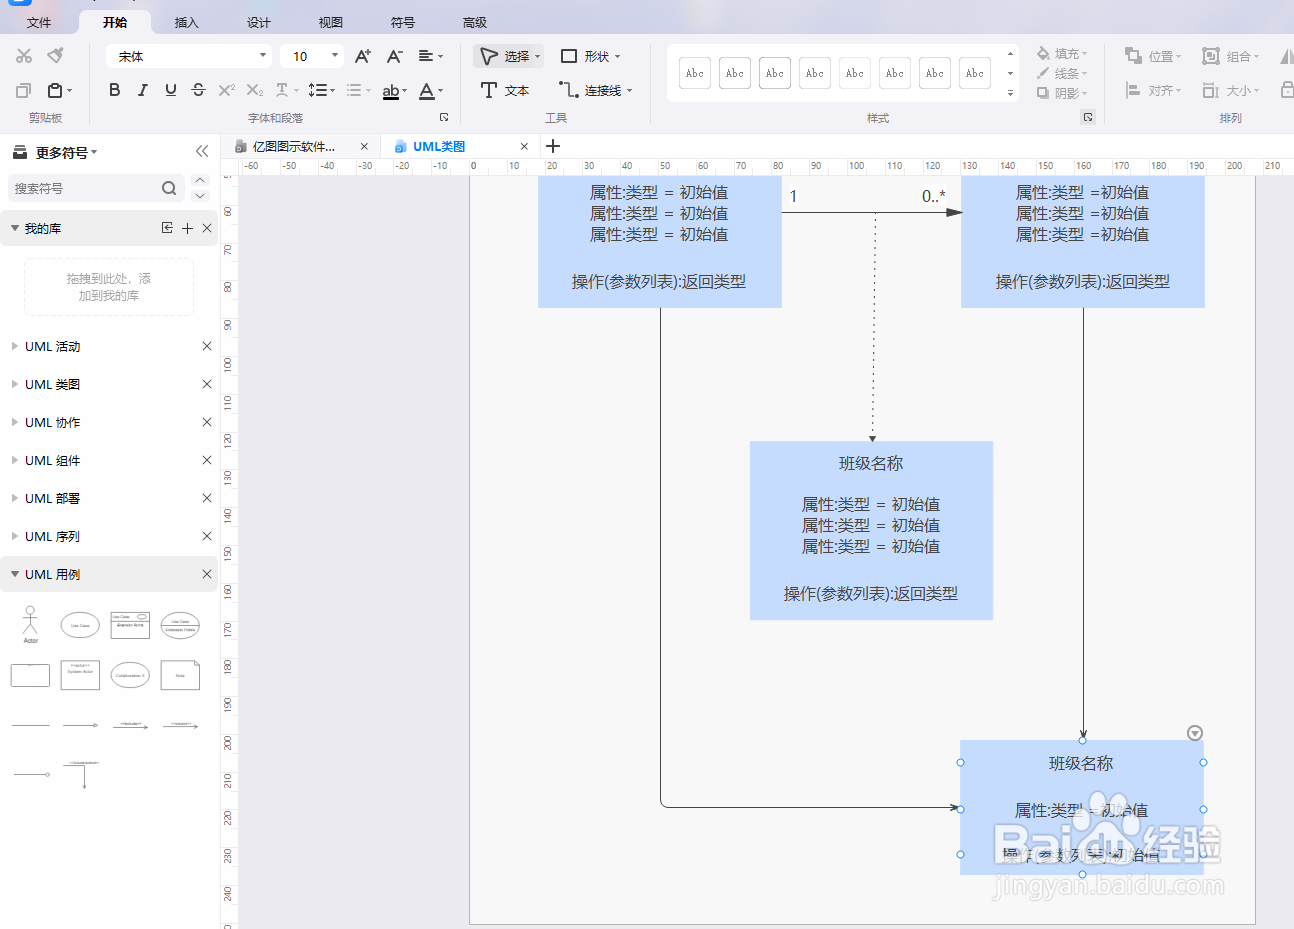Open the 线条 (Line) options

coord(1062,73)
